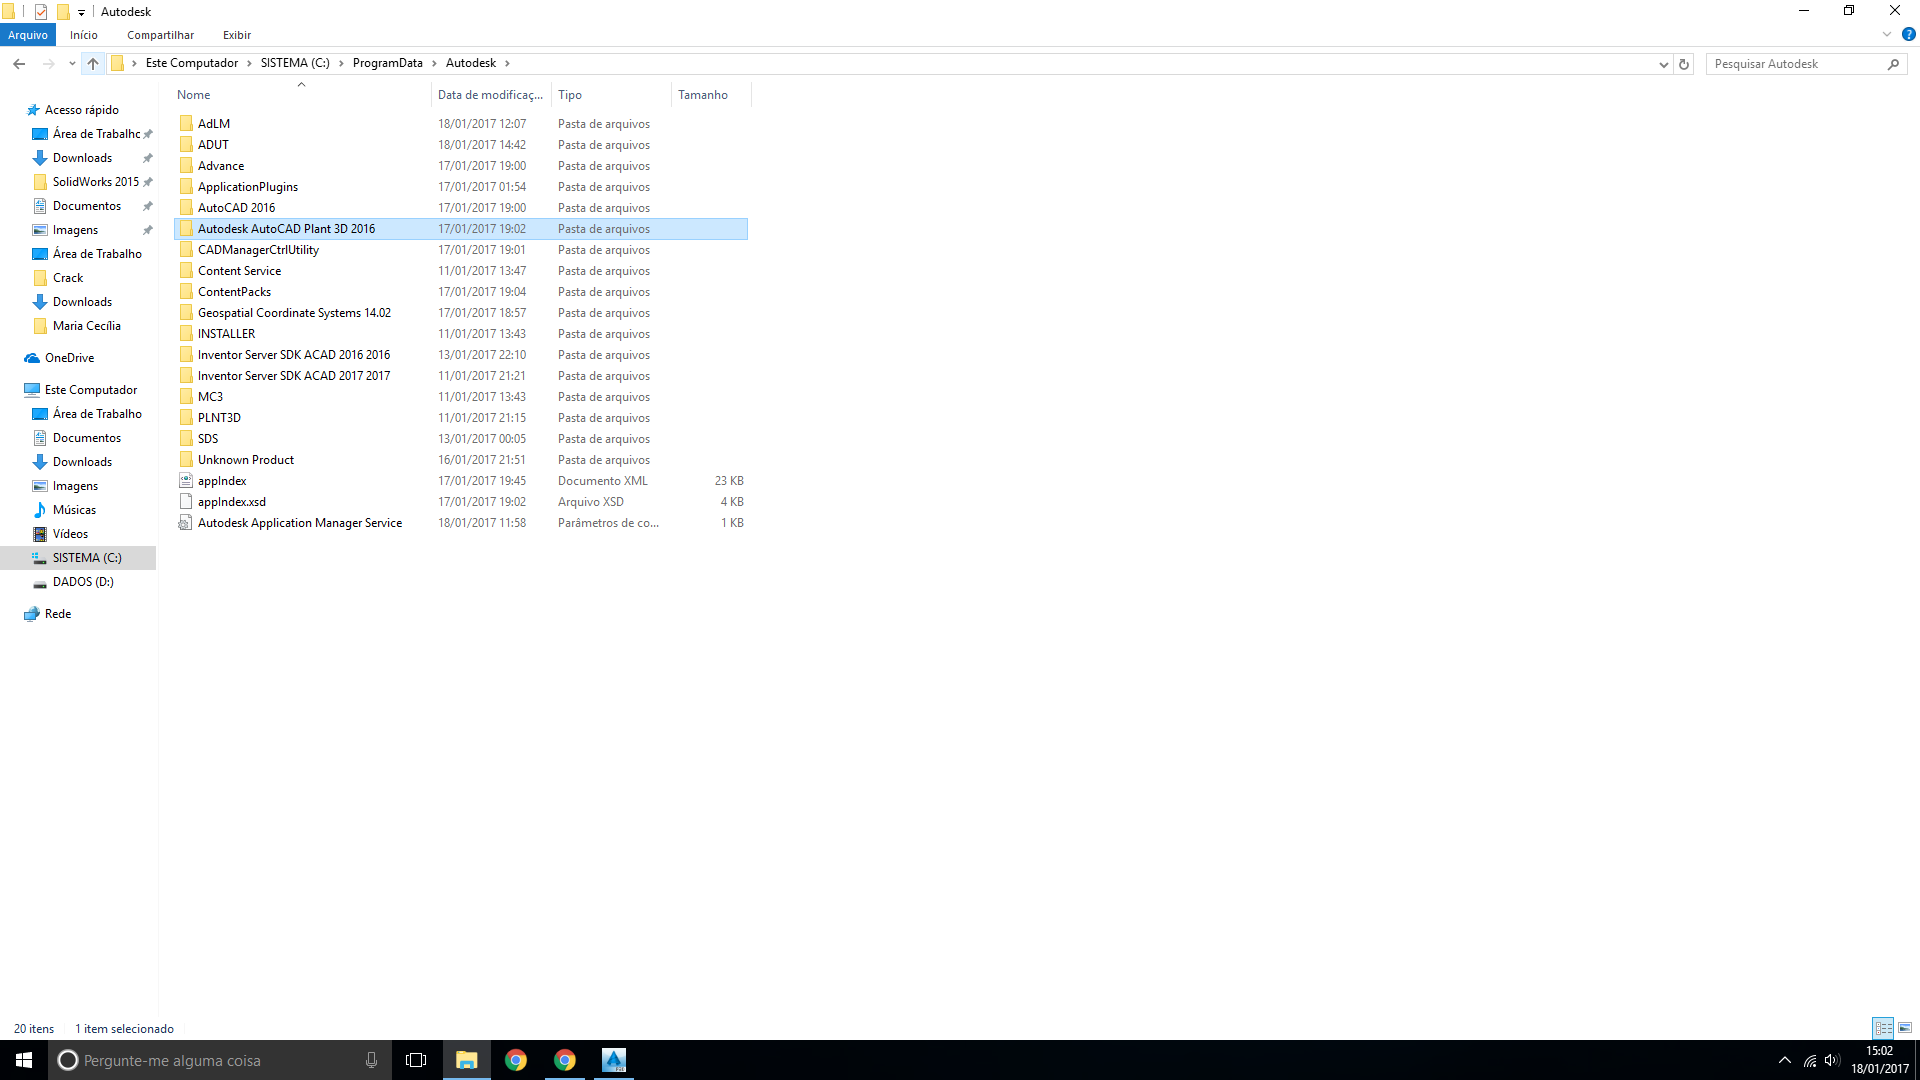Switch to details view in status bar
The image size is (1920, 1080).
click(1883, 1028)
